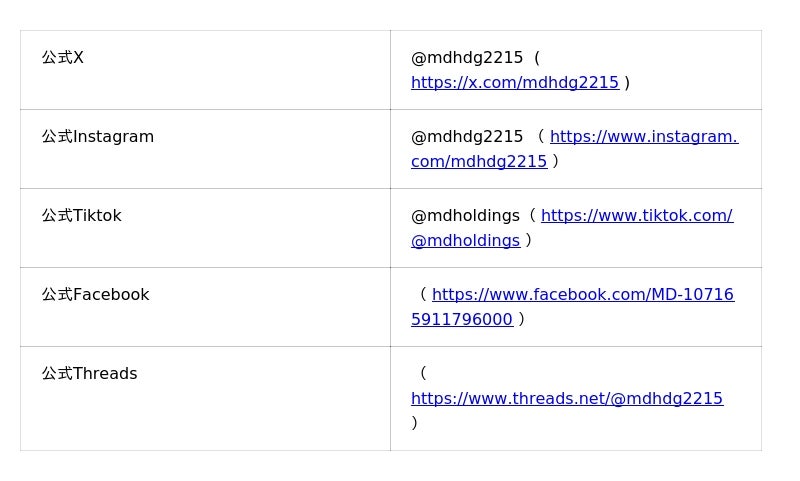Image resolution: width=800 pixels, height=481 pixels.
Task: Click the opening parenthesis in X row
Action: coord(537,58)
